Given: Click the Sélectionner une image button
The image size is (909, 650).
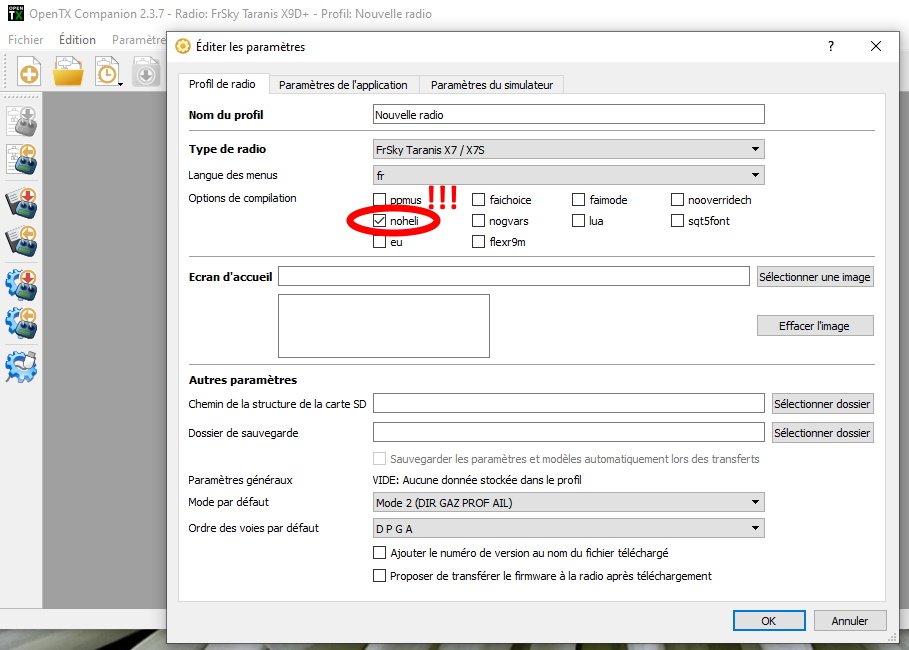Looking at the screenshot, I should pyautogui.click(x=814, y=277).
